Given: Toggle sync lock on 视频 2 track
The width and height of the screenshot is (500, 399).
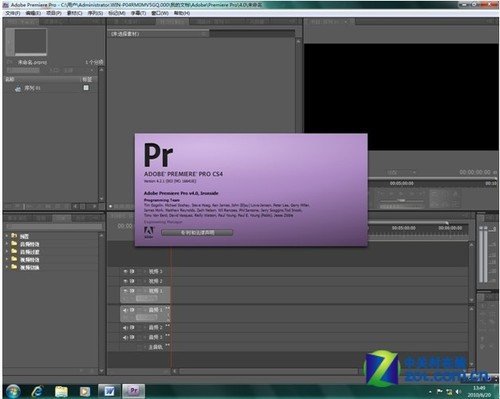Looking at the screenshot, I should 132,281.
